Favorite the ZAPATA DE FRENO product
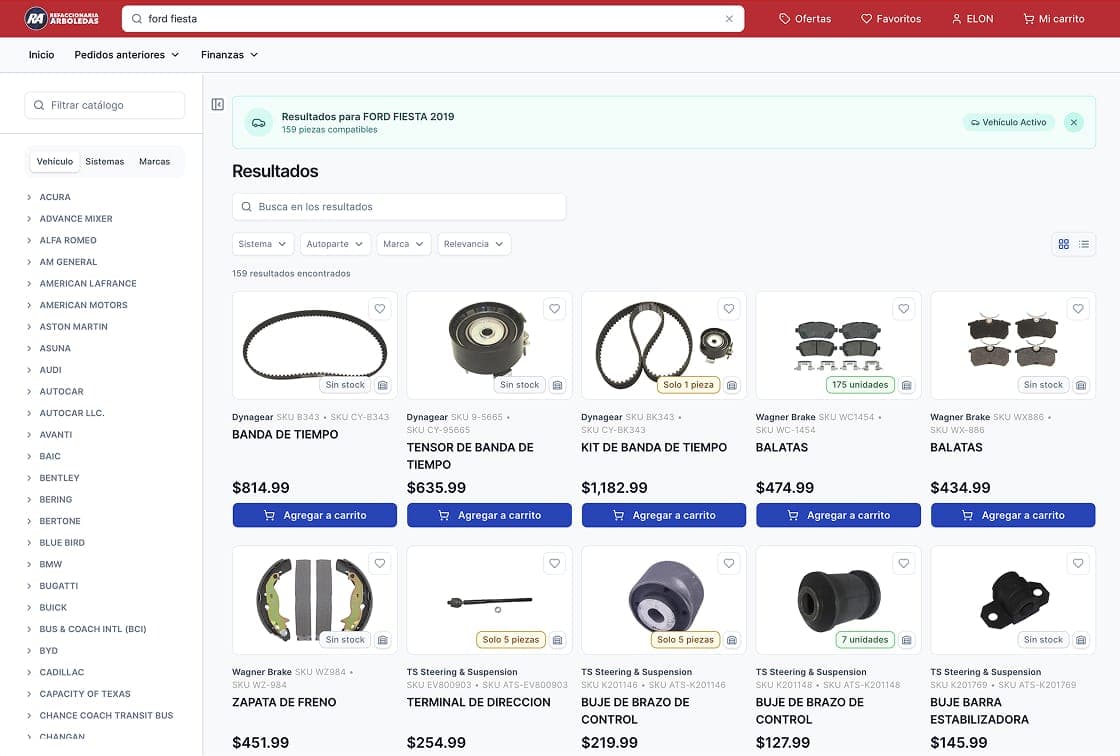 [x=380, y=563]
